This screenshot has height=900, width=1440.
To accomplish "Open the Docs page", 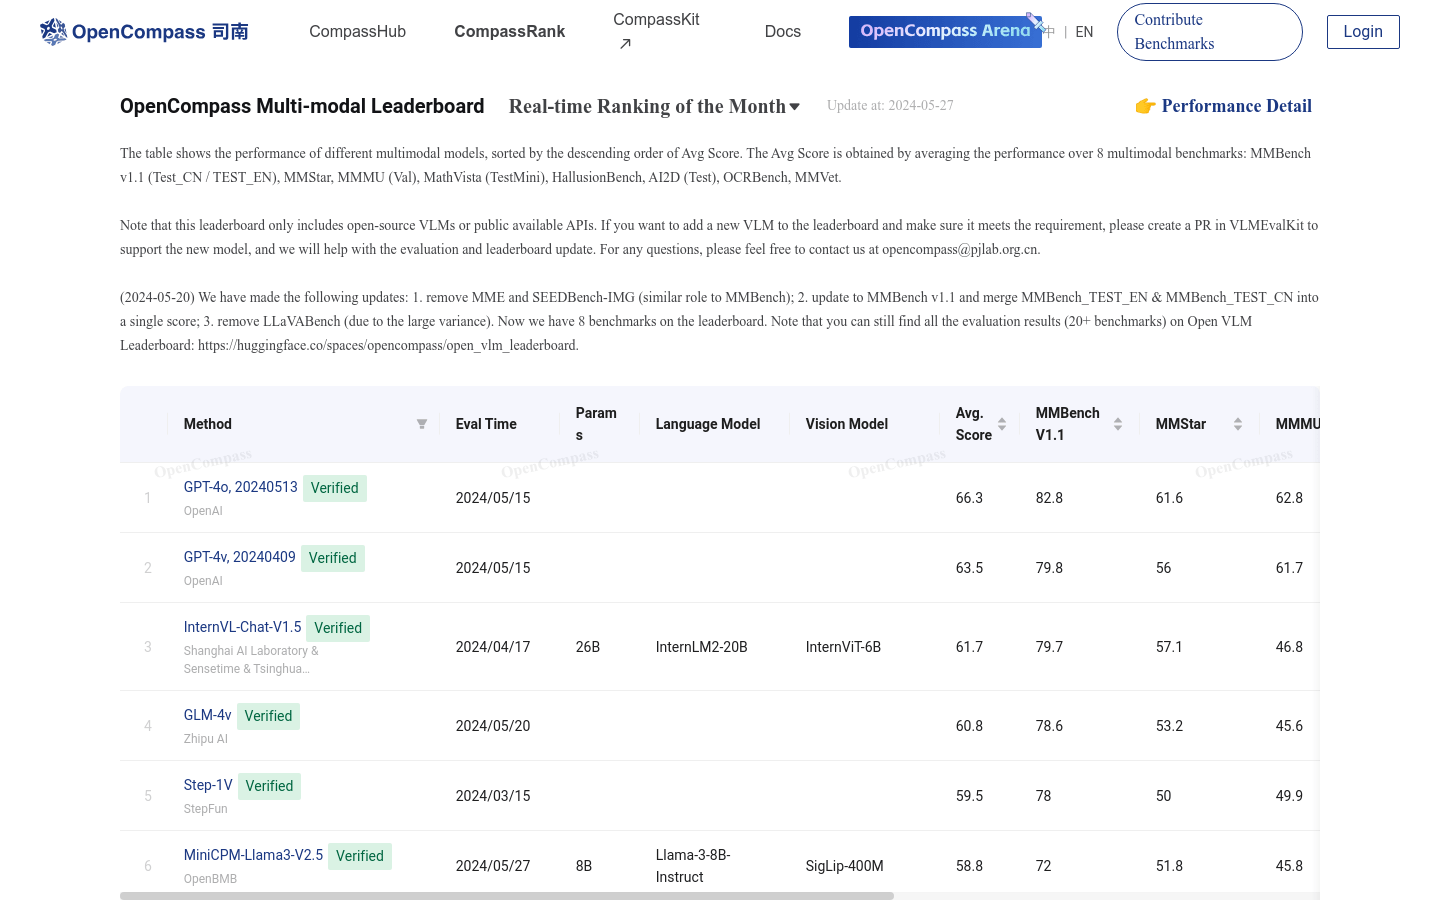I will tap(782, 32).
